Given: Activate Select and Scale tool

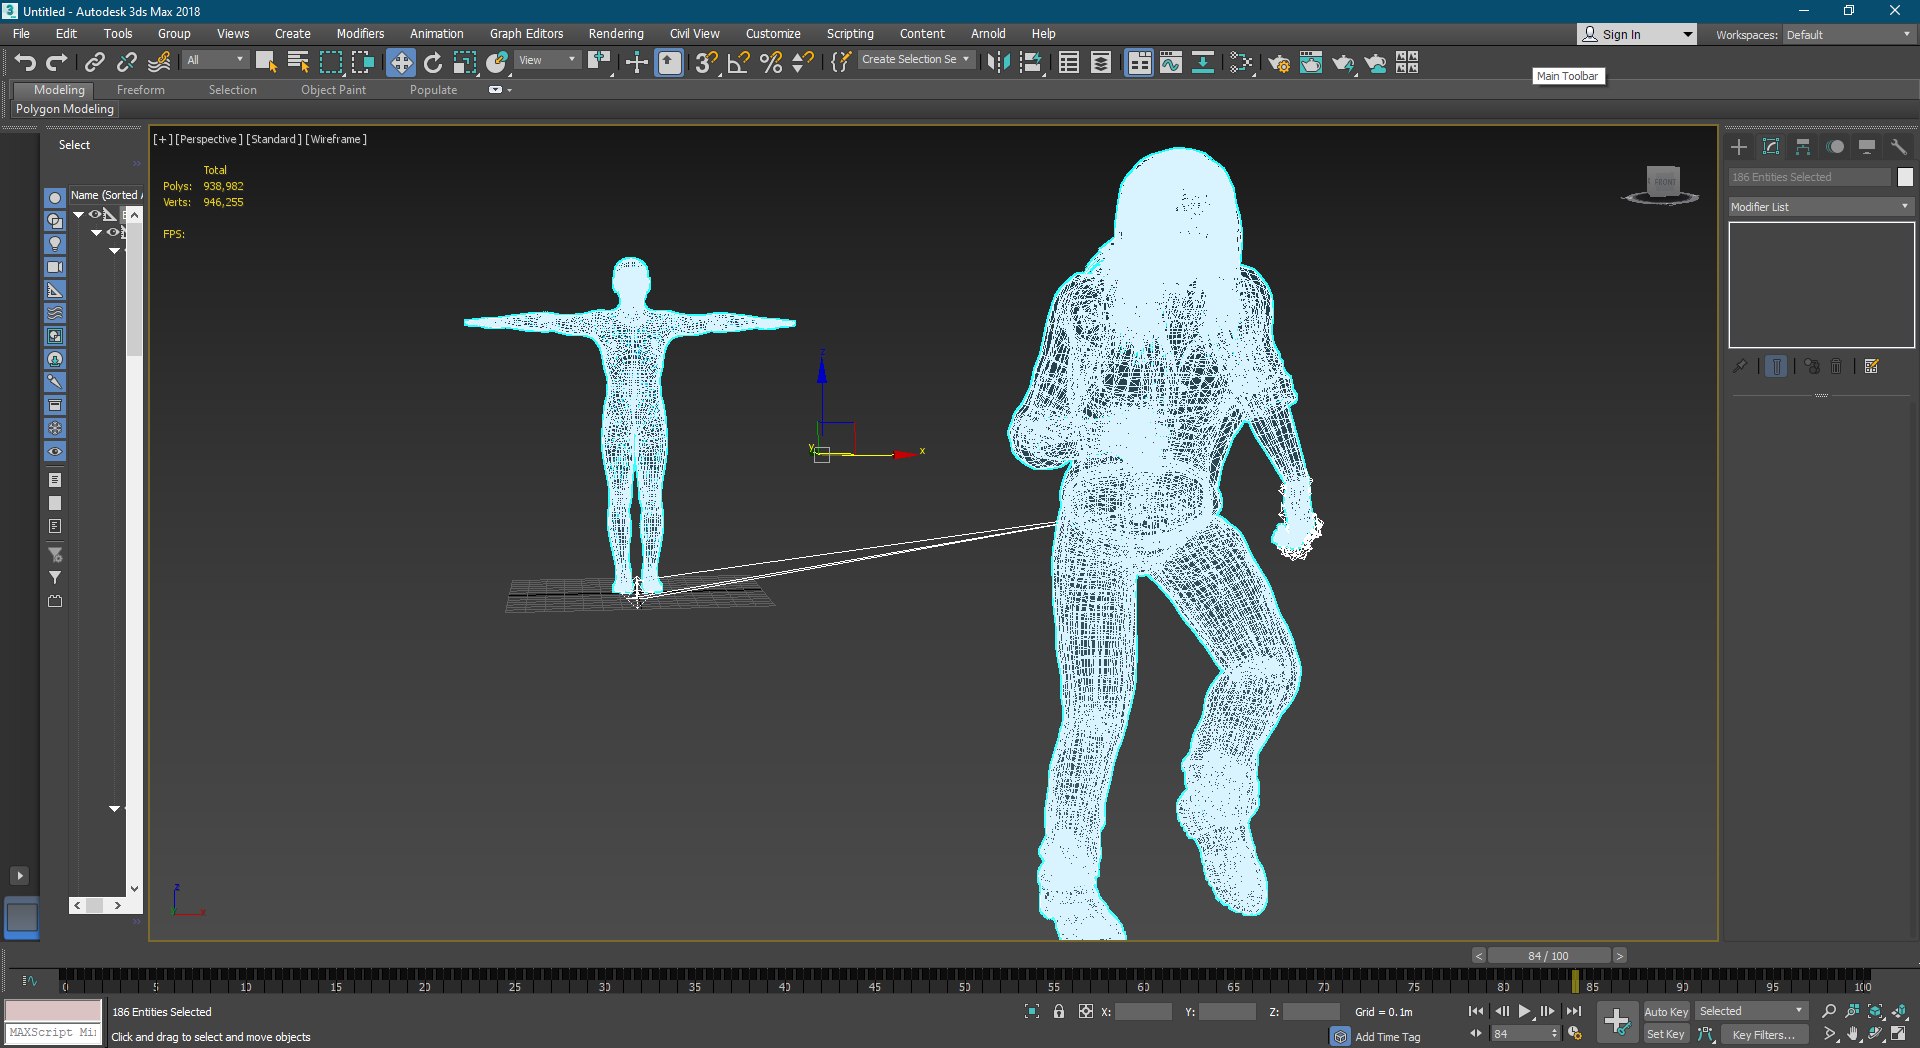Looking at the screenshot, I should (x=465, y=63).
